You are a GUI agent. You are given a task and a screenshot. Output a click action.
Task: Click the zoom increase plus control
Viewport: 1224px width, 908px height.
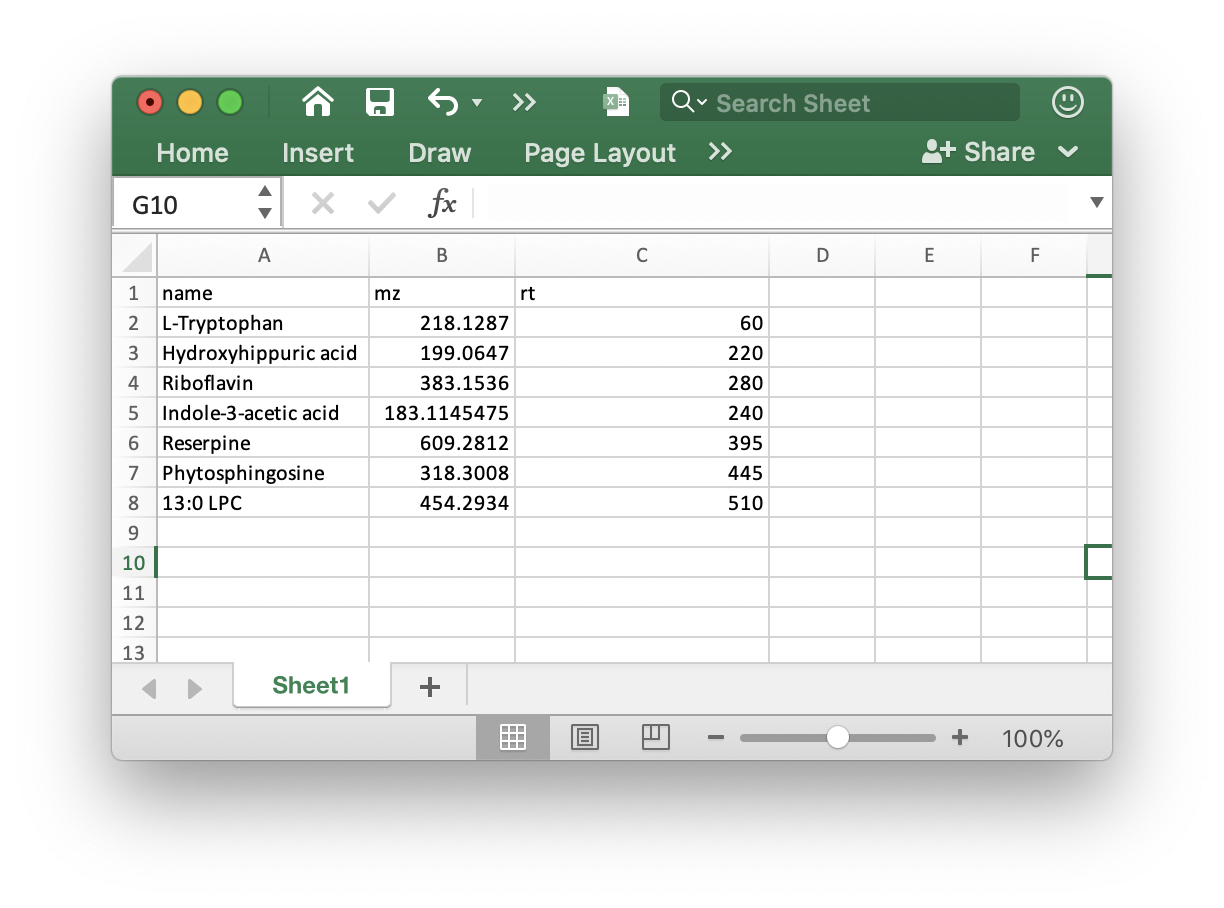960,737
